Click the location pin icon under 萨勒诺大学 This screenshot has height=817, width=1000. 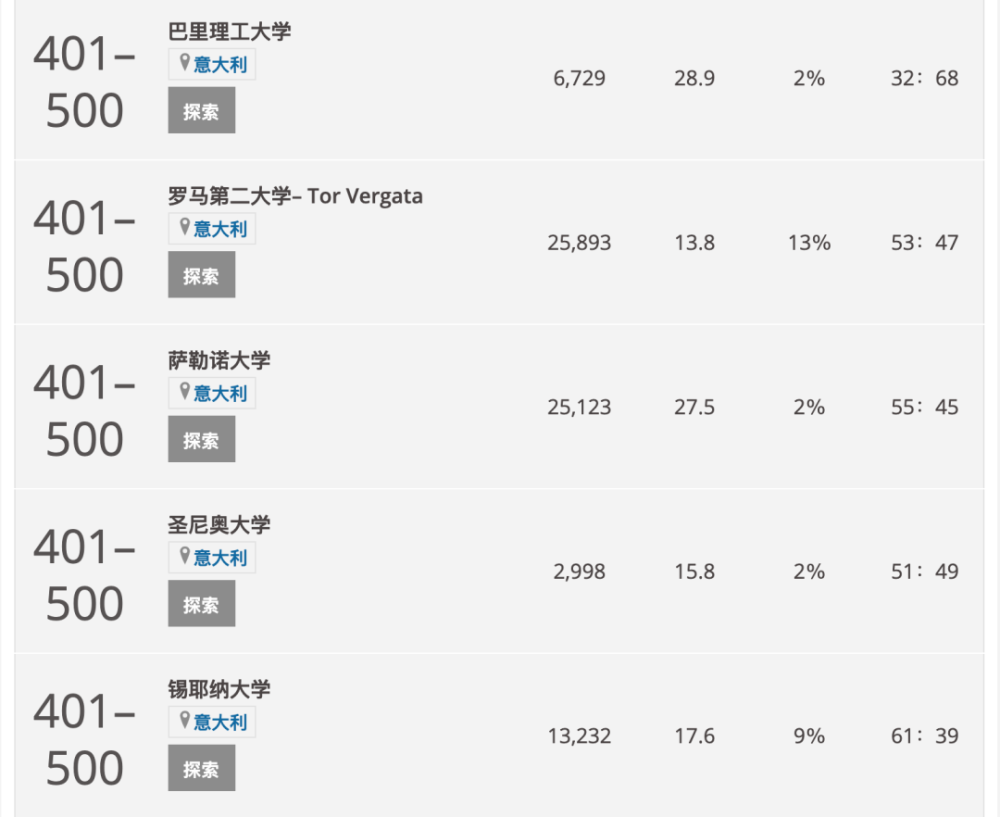(x=184, y=392)
